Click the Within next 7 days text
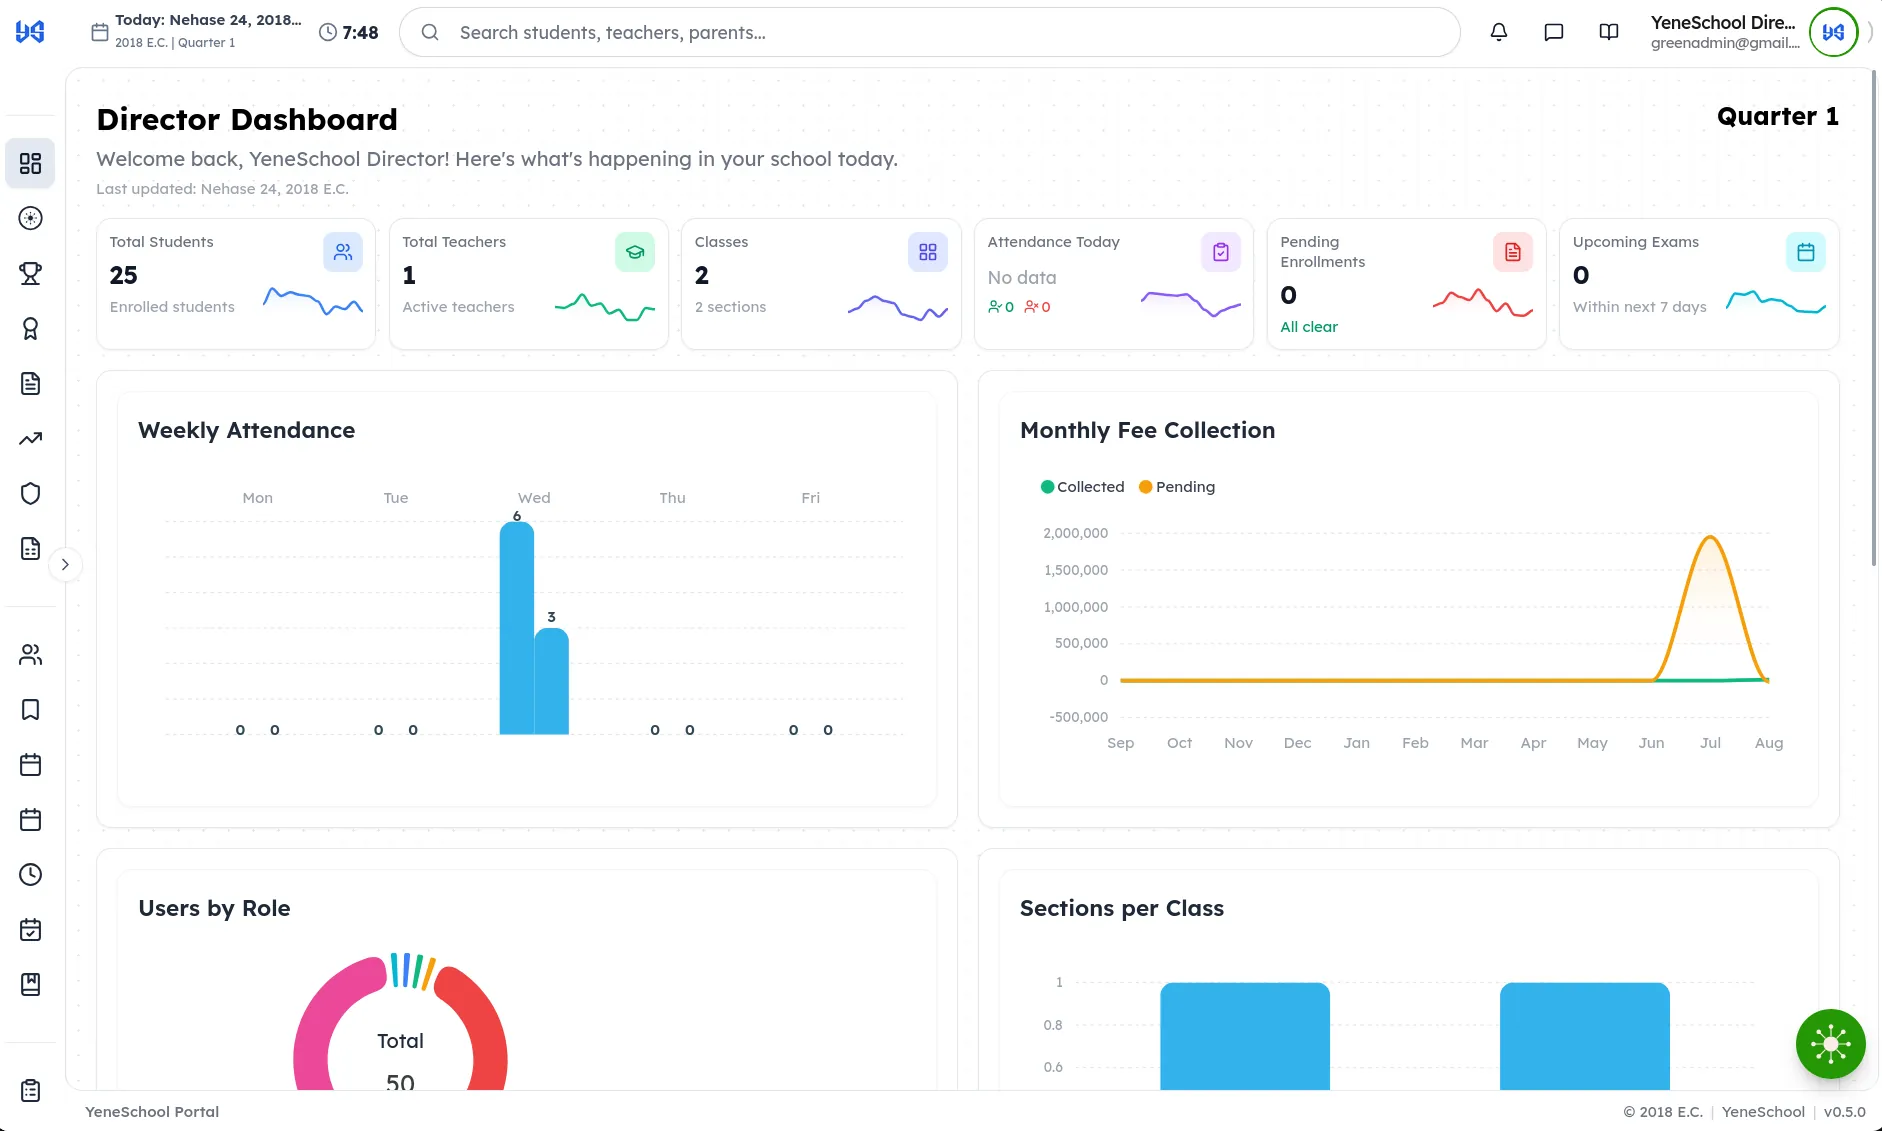 (1640, 307)
